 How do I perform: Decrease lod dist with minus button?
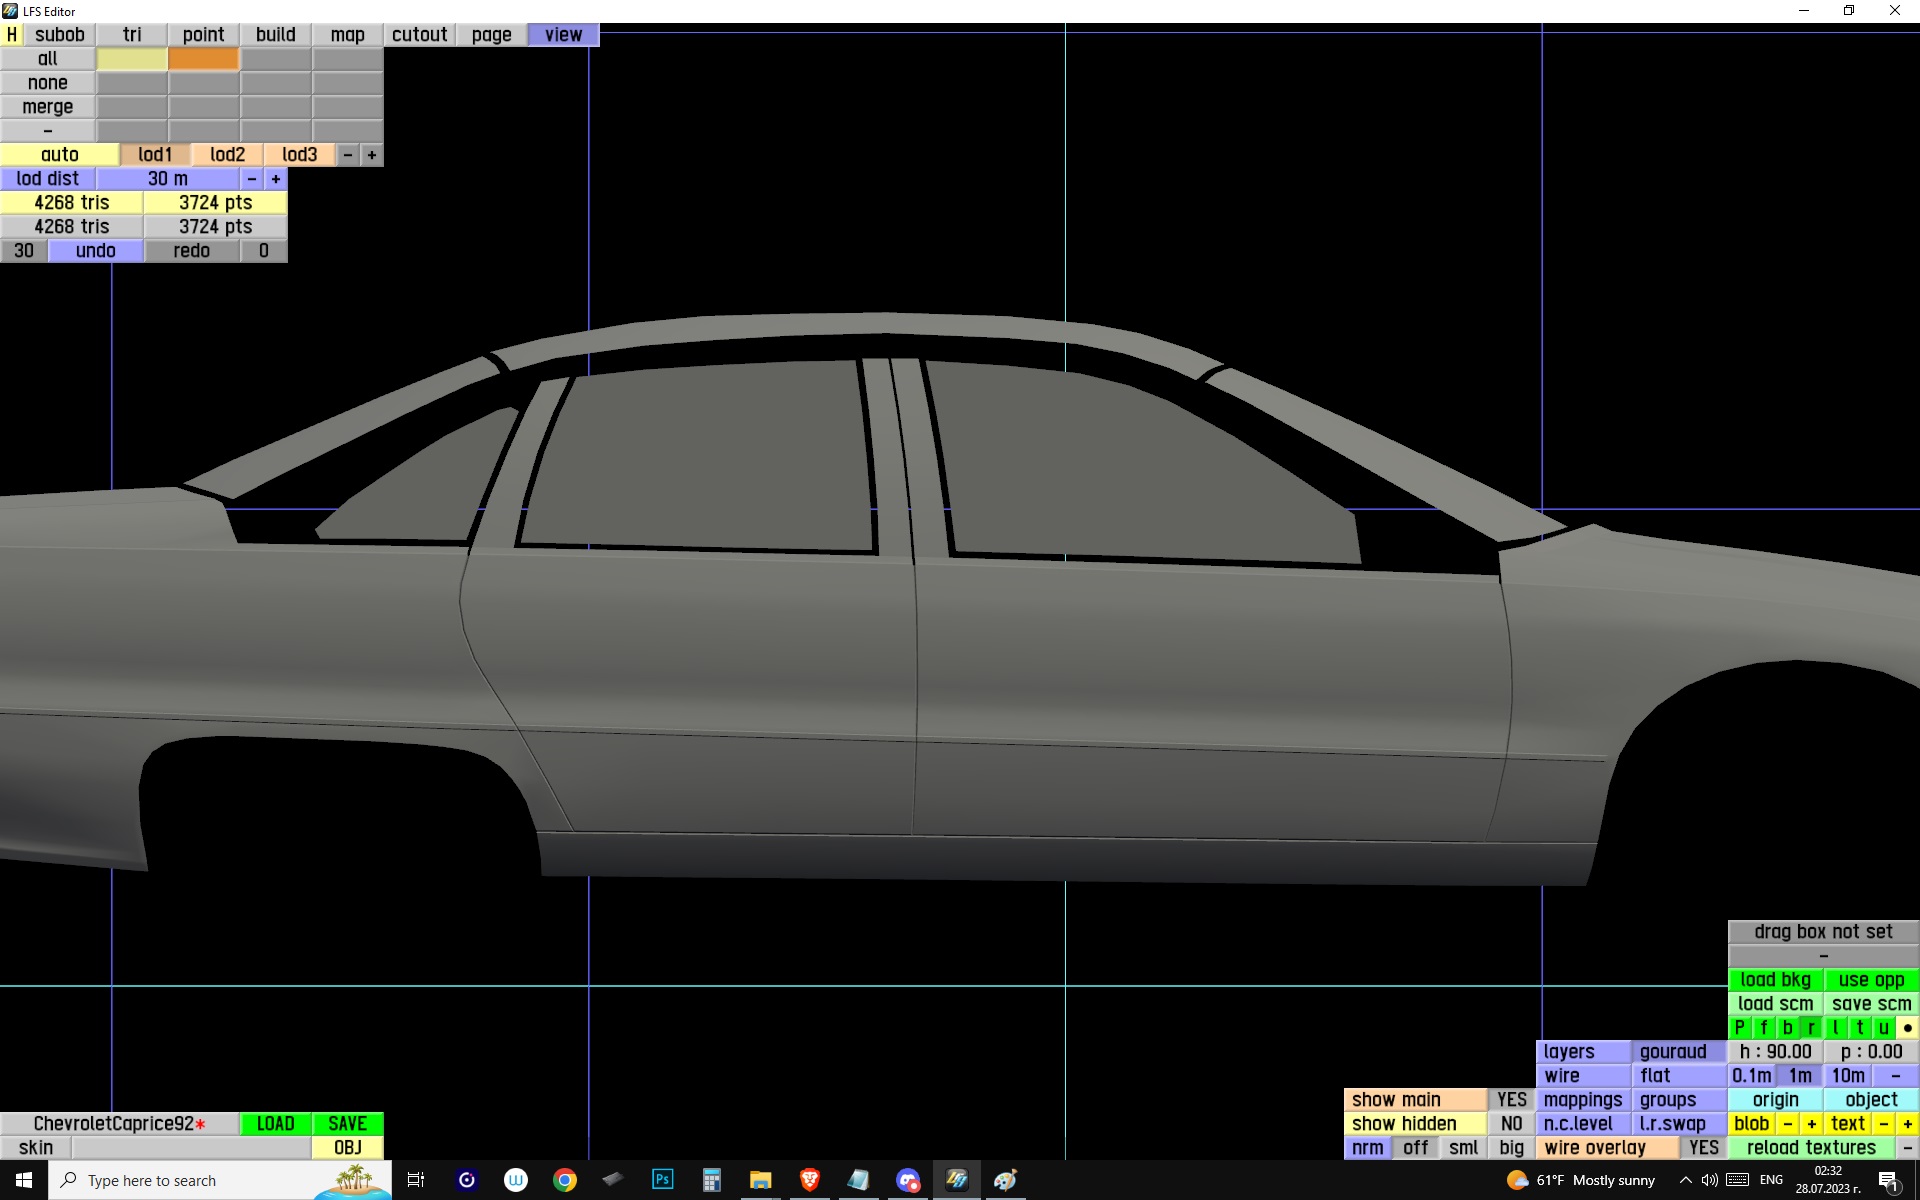coord(252,179)
